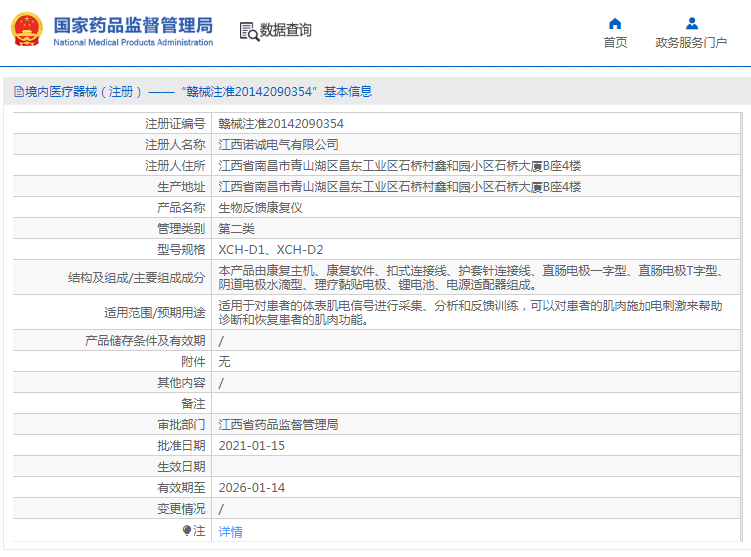Click the 型号规格 row label

[x=181, y=250]
